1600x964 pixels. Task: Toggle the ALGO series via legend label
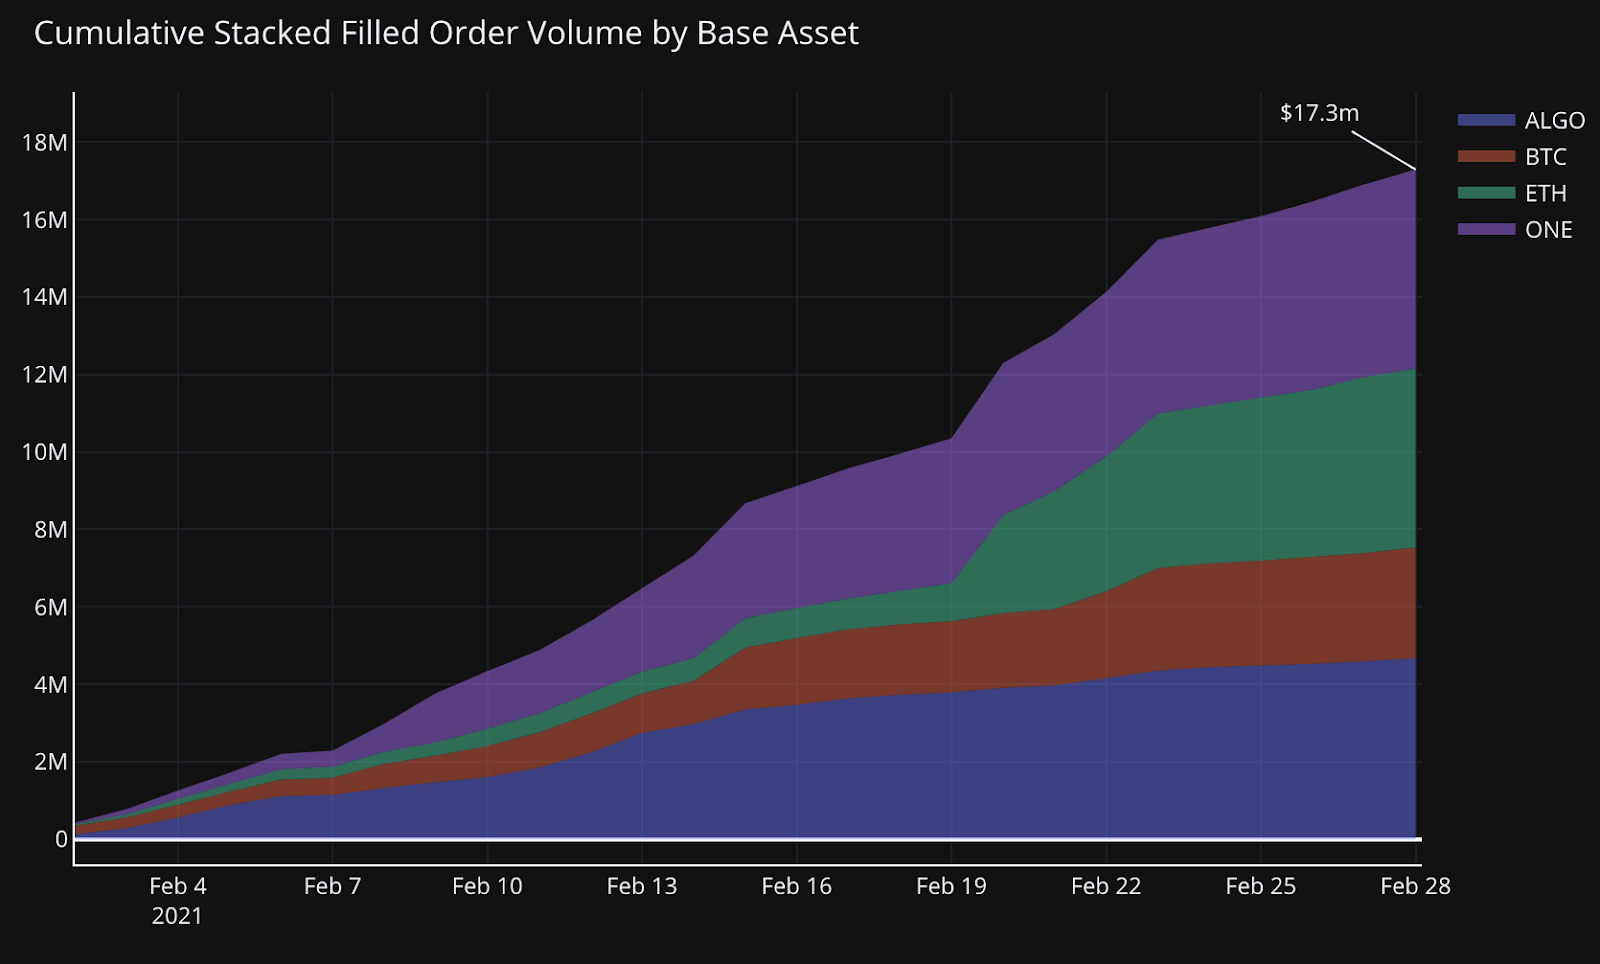coord(1554,120)
